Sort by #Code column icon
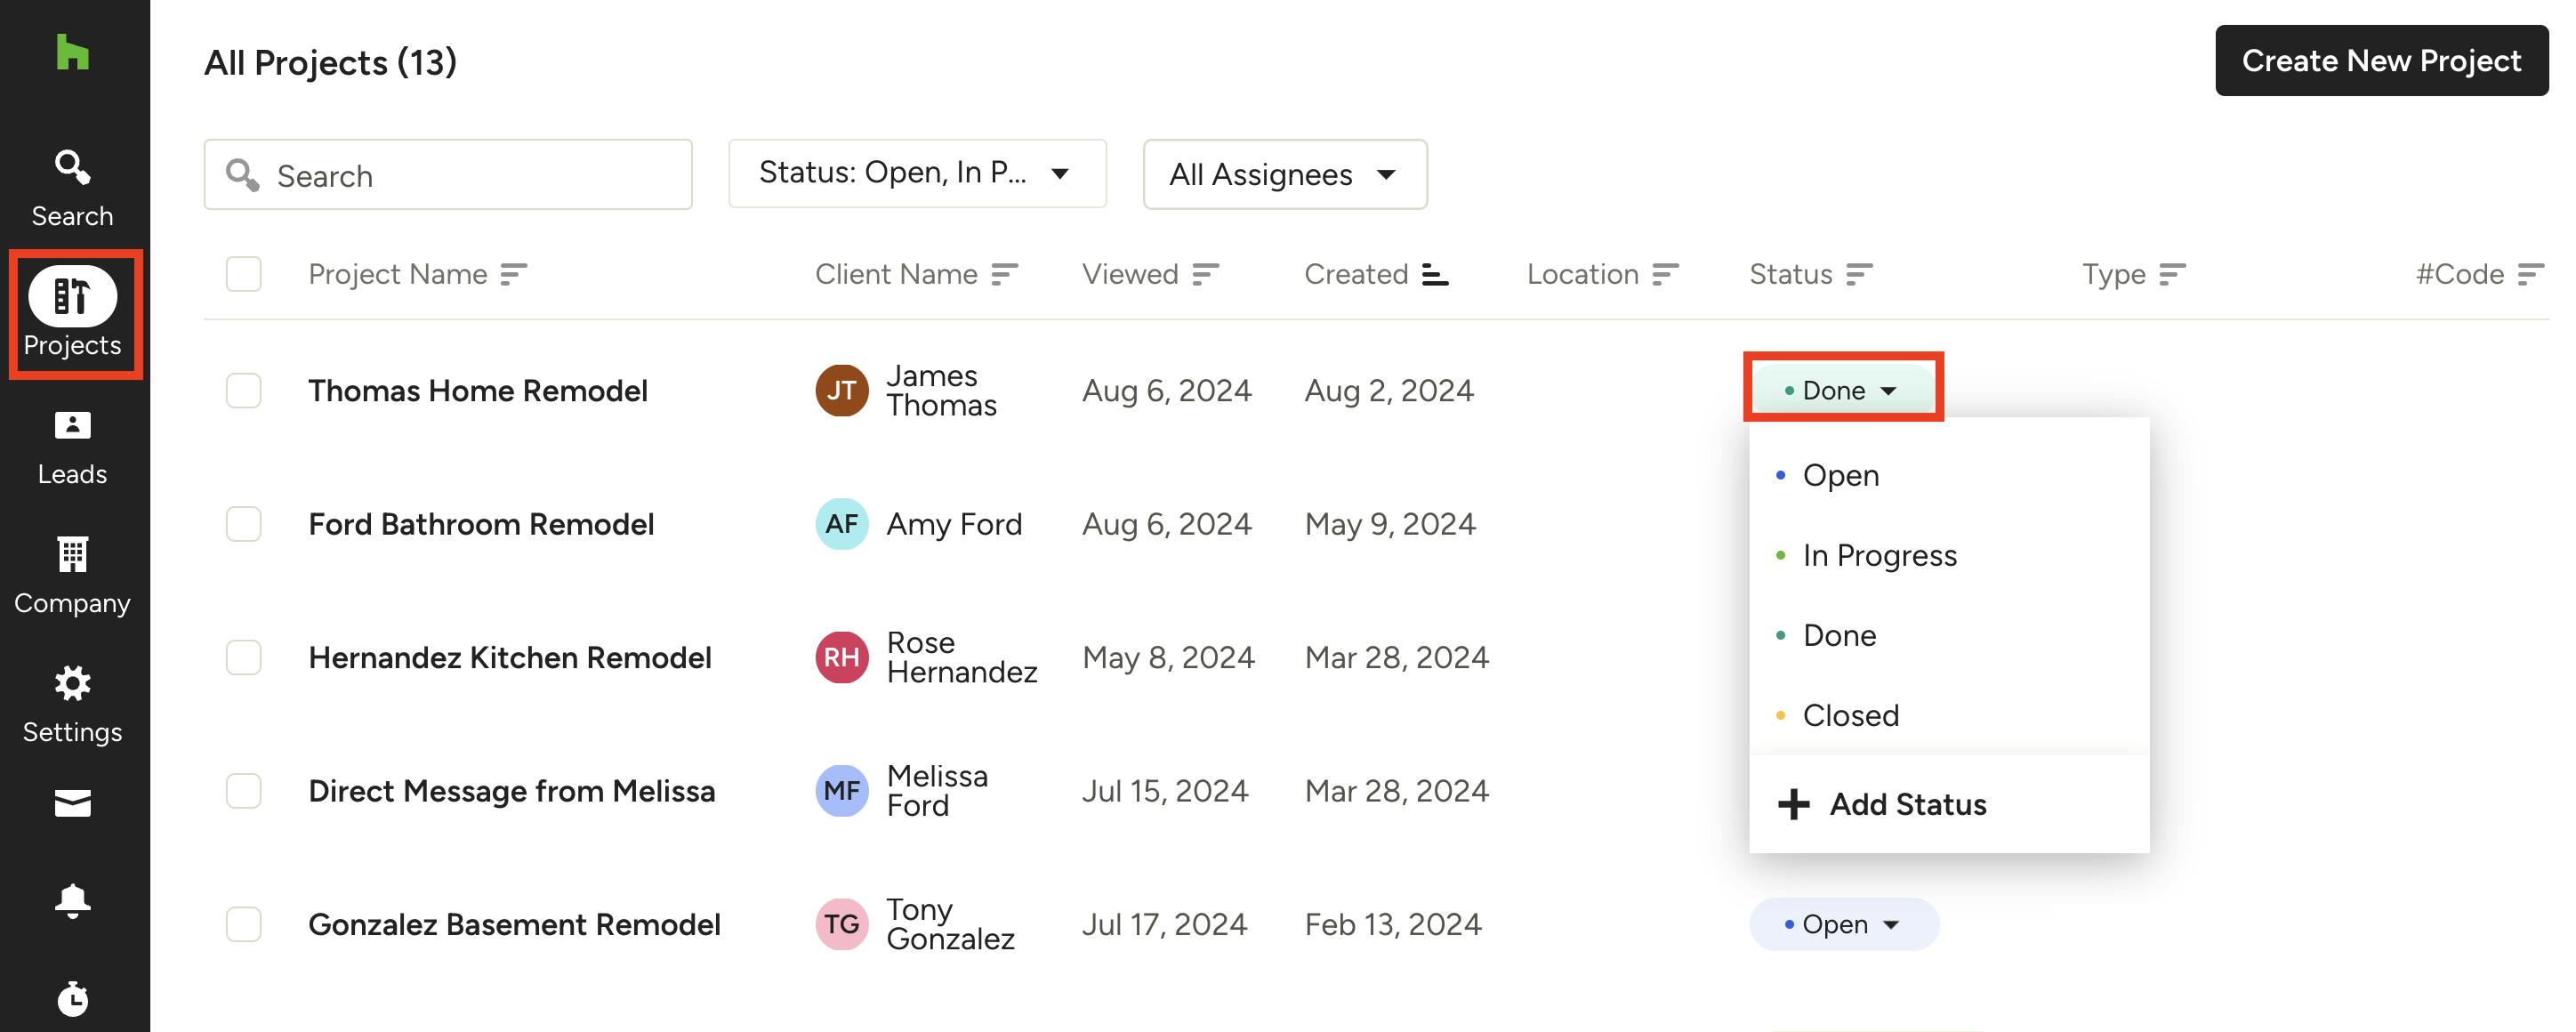This screenshot has height=1032, width=2576. (2530, 274)
